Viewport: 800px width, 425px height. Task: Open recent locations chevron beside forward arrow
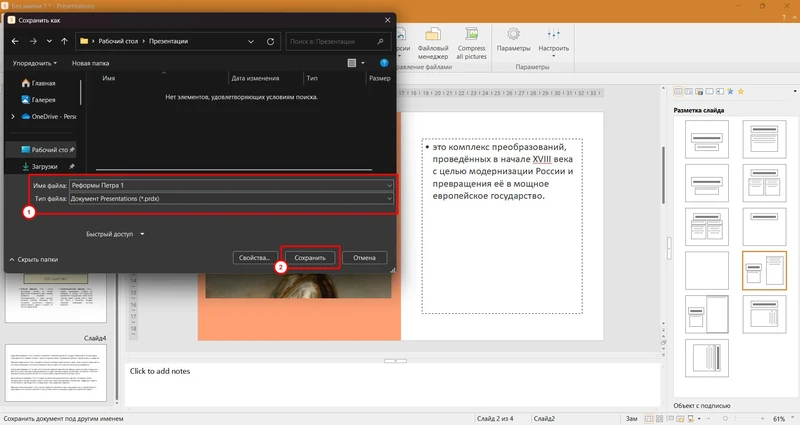coord(49,41)
